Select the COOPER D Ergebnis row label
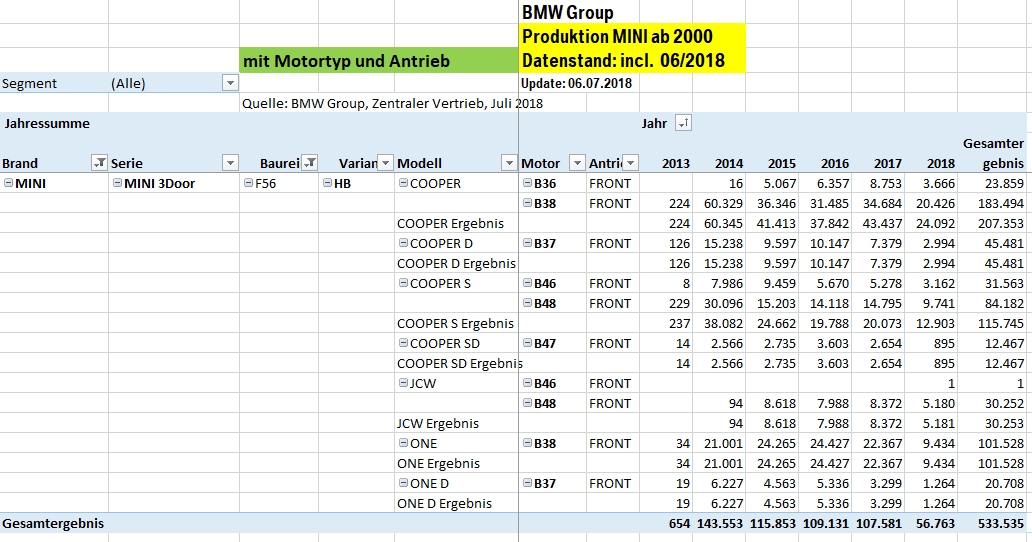This screenshot has width=1032, height=542. pyautogui.click(x=456, y=263)
